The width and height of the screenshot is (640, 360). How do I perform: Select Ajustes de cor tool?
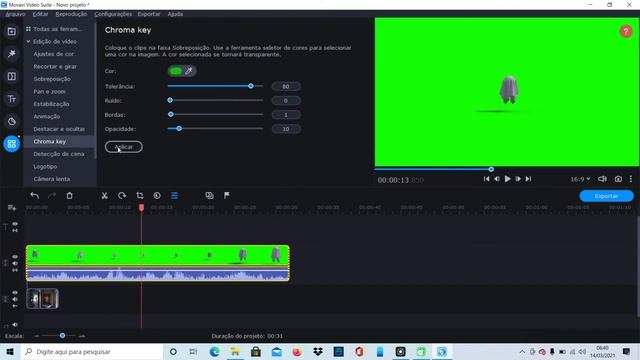coord(54,54)
